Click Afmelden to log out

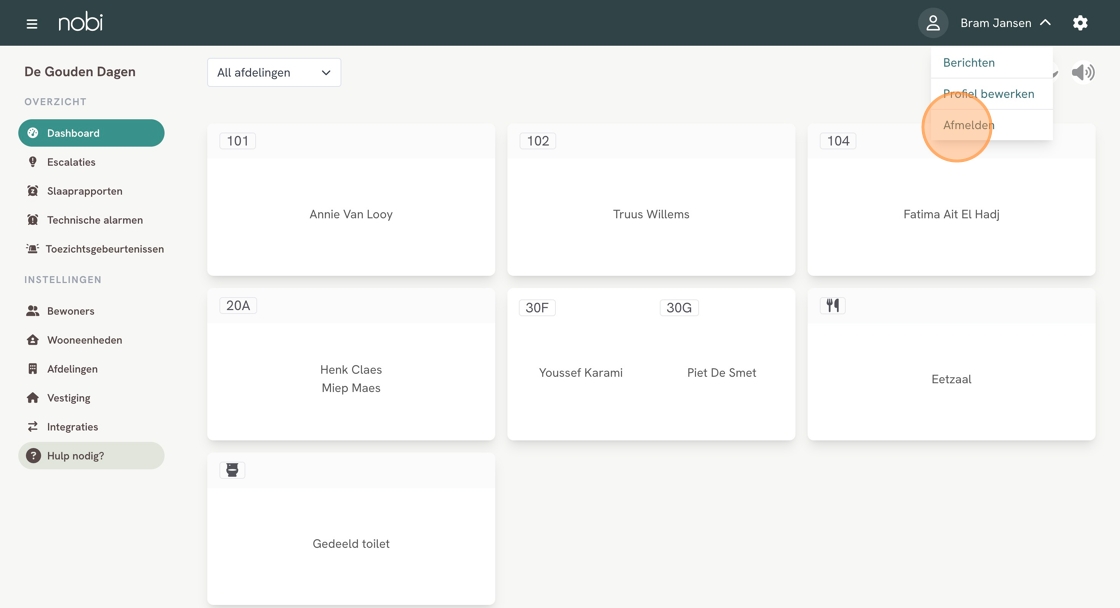tap(969, 125)
